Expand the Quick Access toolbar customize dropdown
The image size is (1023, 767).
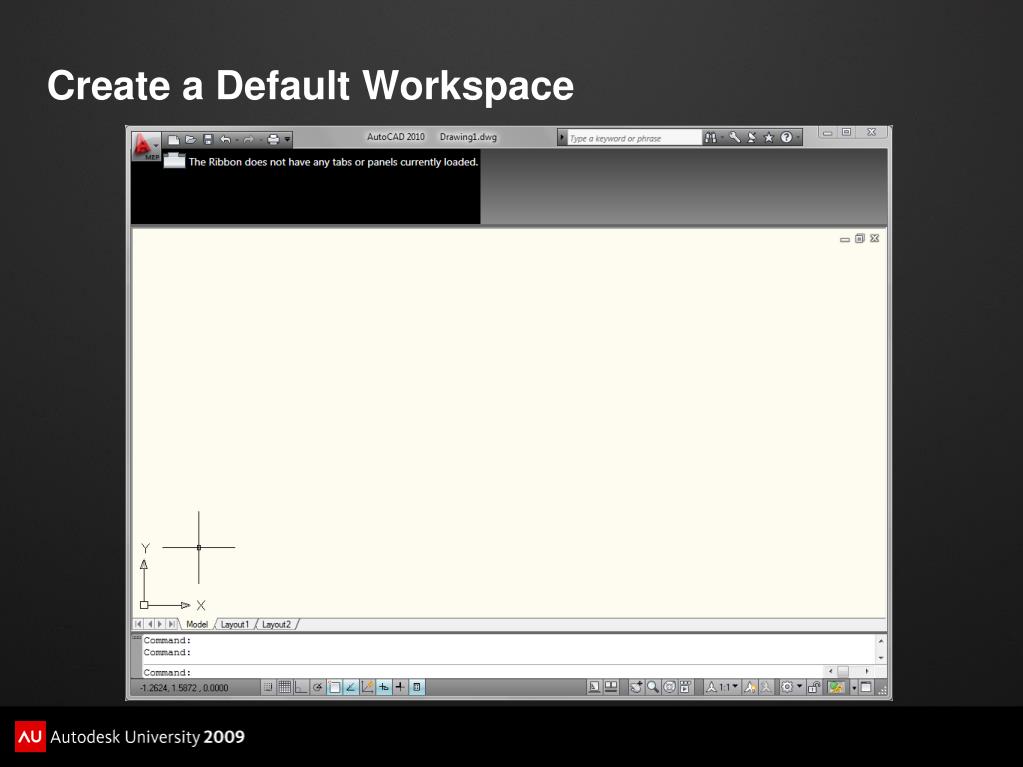click(x=287, y=139)
